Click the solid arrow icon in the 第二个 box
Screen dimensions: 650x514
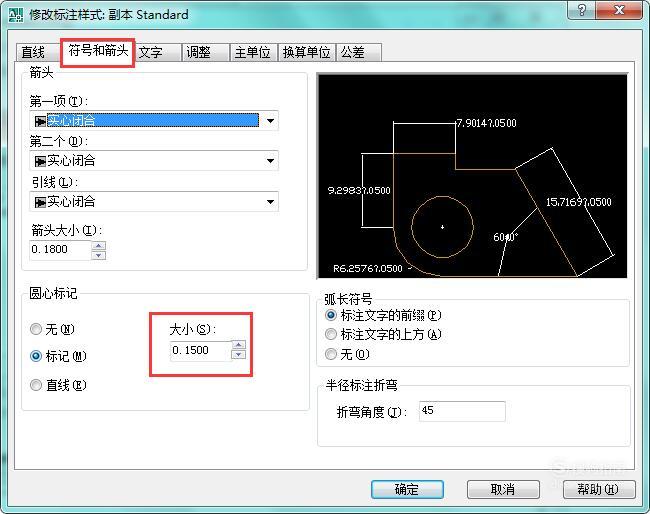click(x=40, y=161)
